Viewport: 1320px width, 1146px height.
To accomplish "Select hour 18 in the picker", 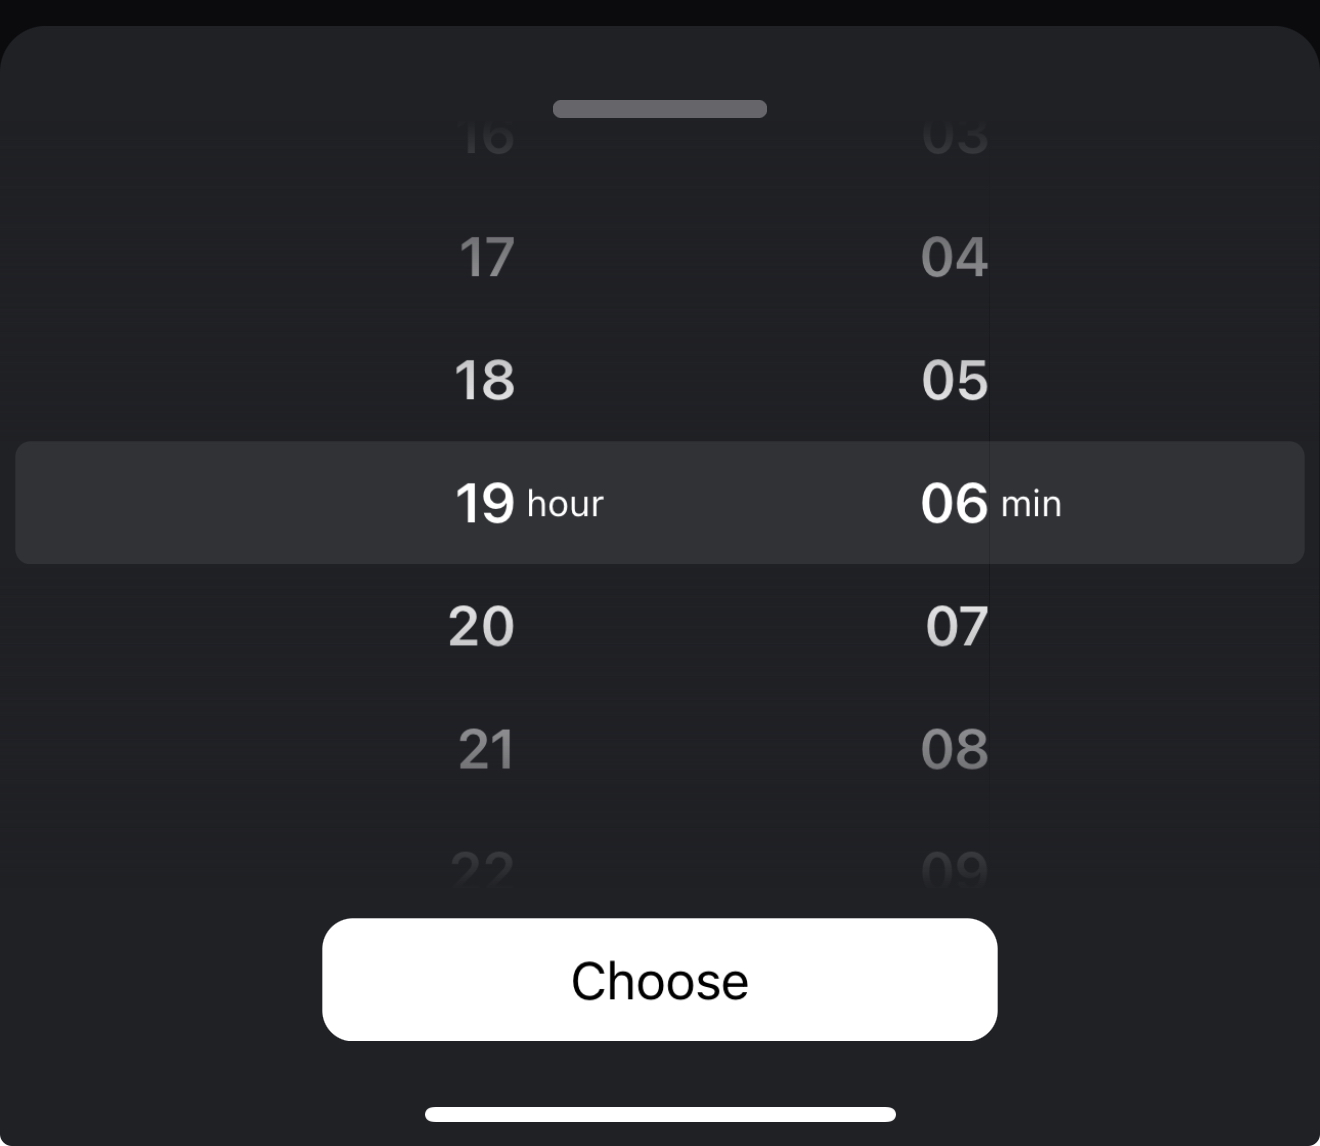I will (x=485, y=380).
